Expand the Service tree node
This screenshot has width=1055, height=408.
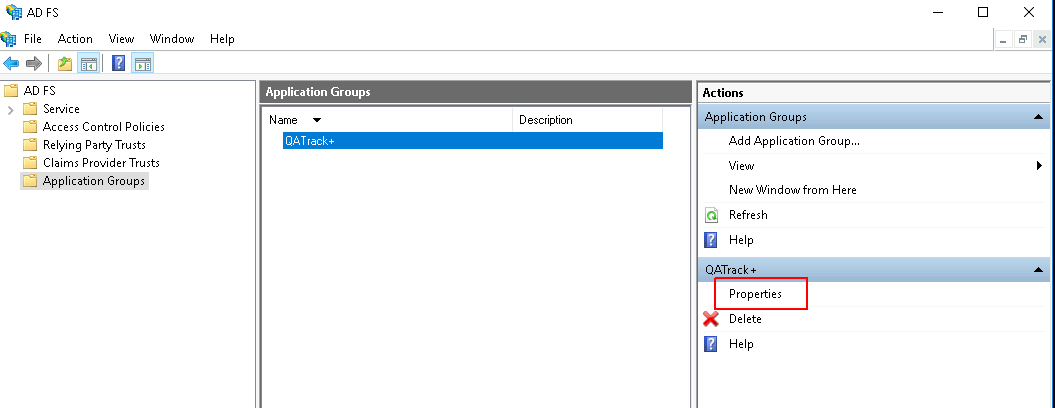click(10, 110)
